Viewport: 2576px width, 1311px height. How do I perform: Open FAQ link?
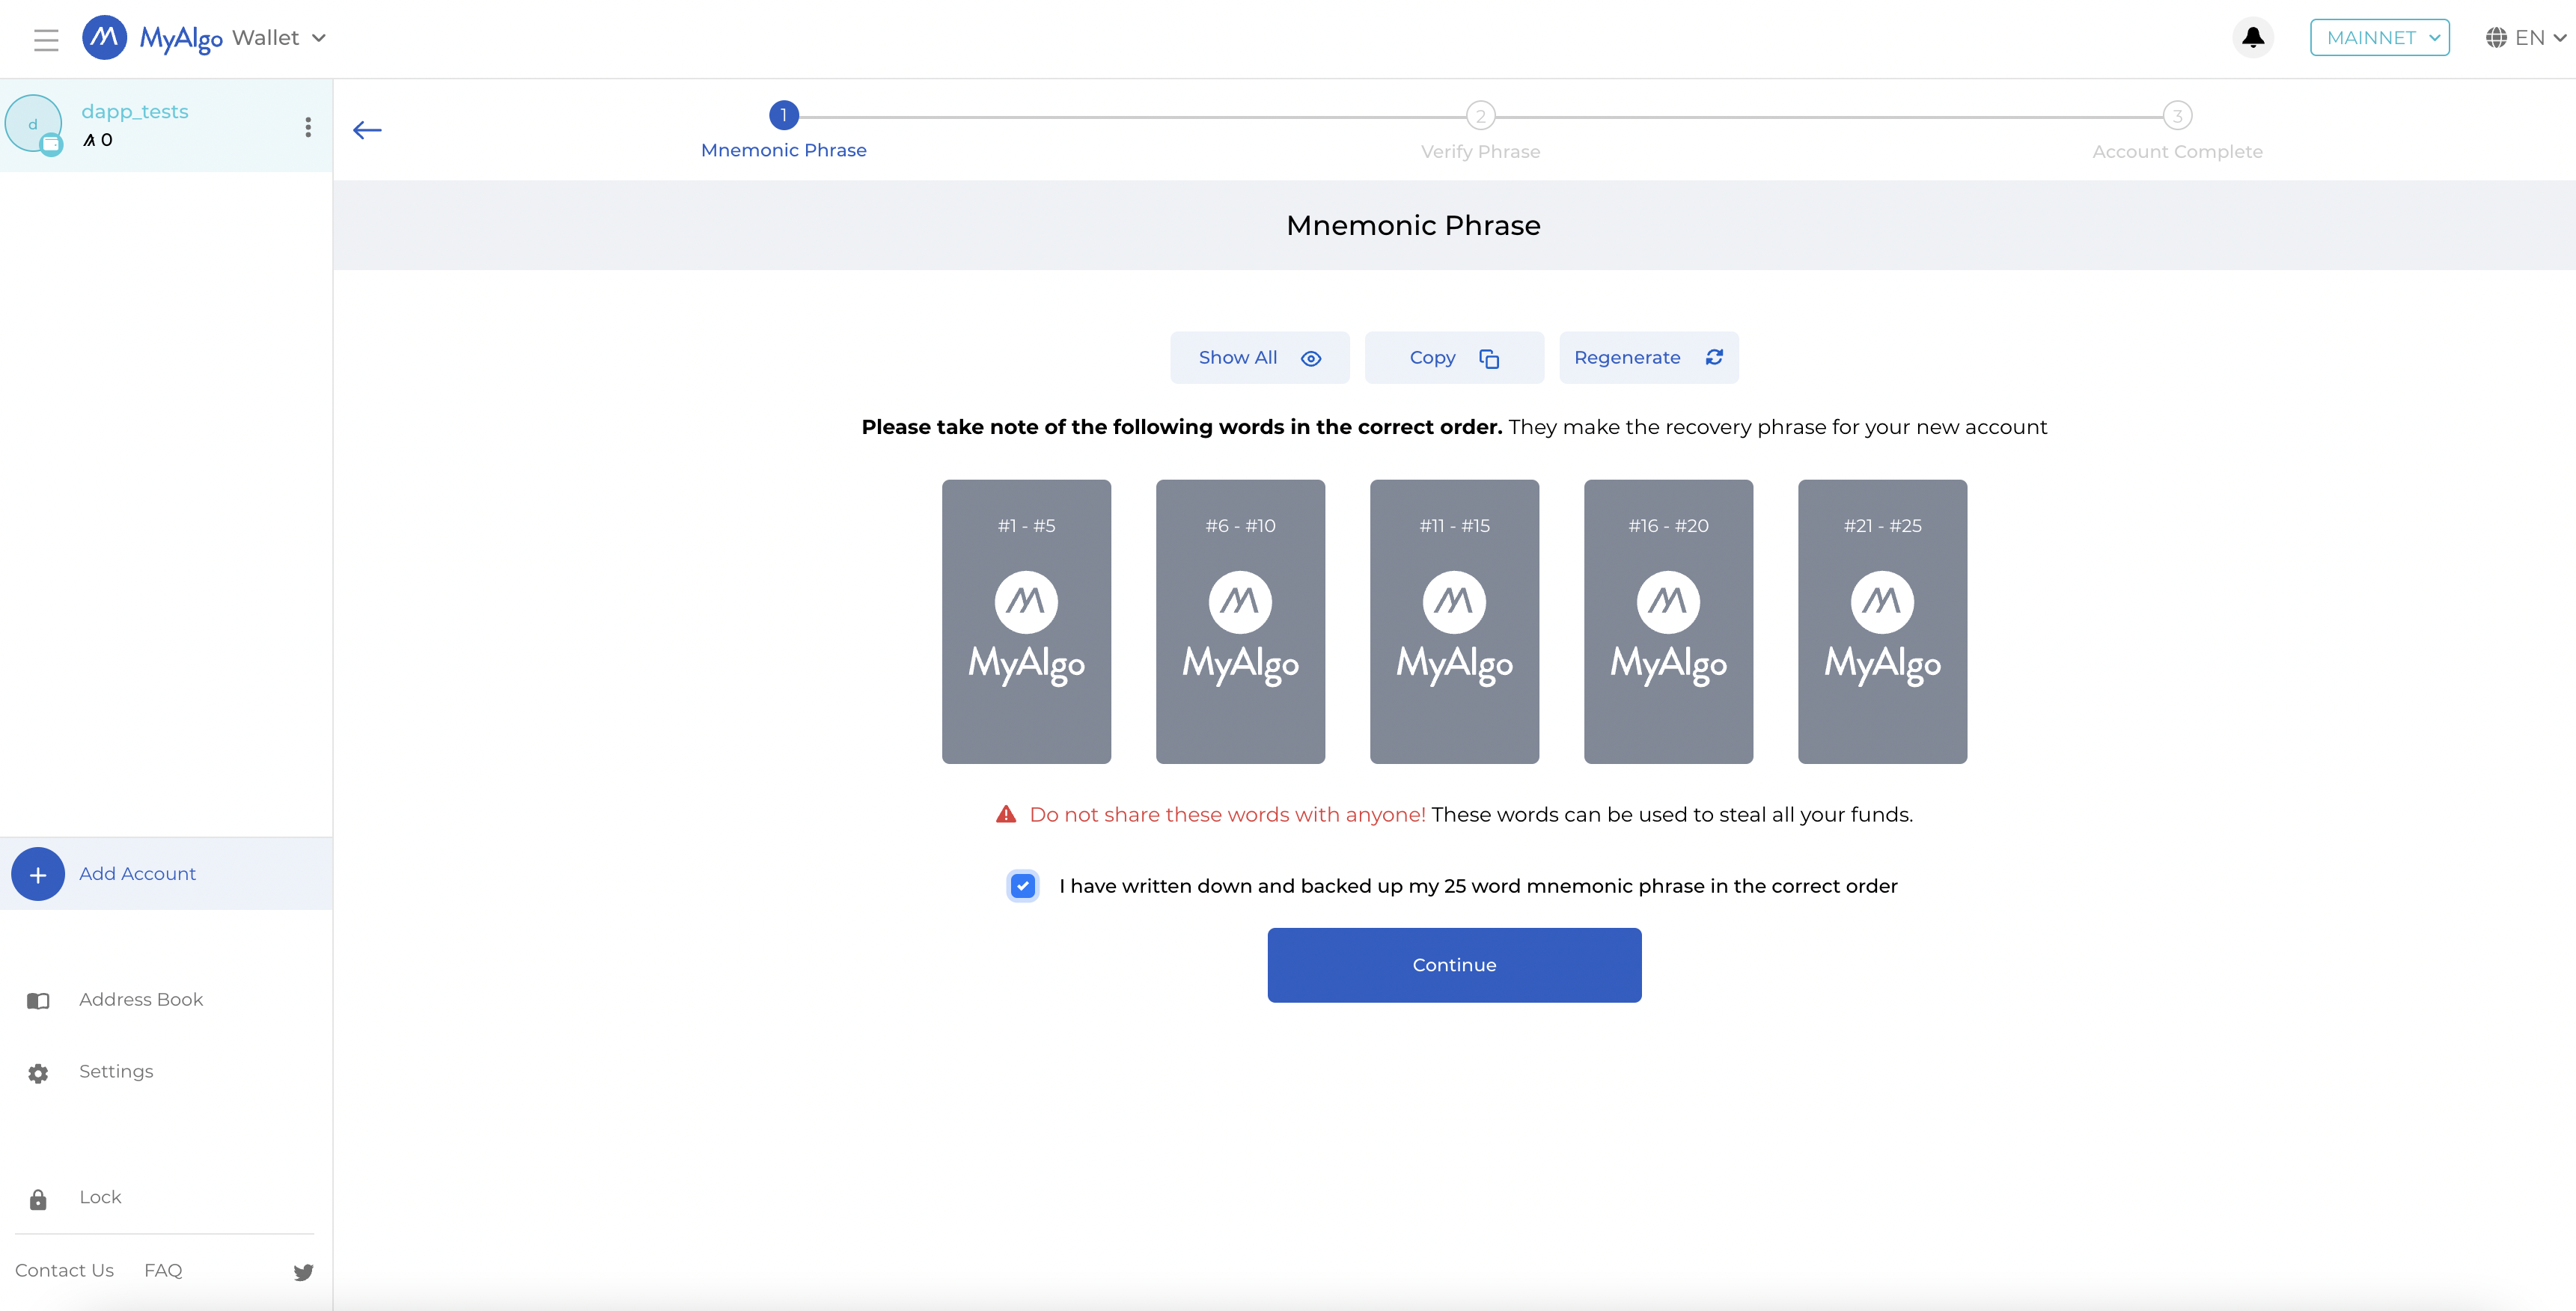(x=163, y=1271)
